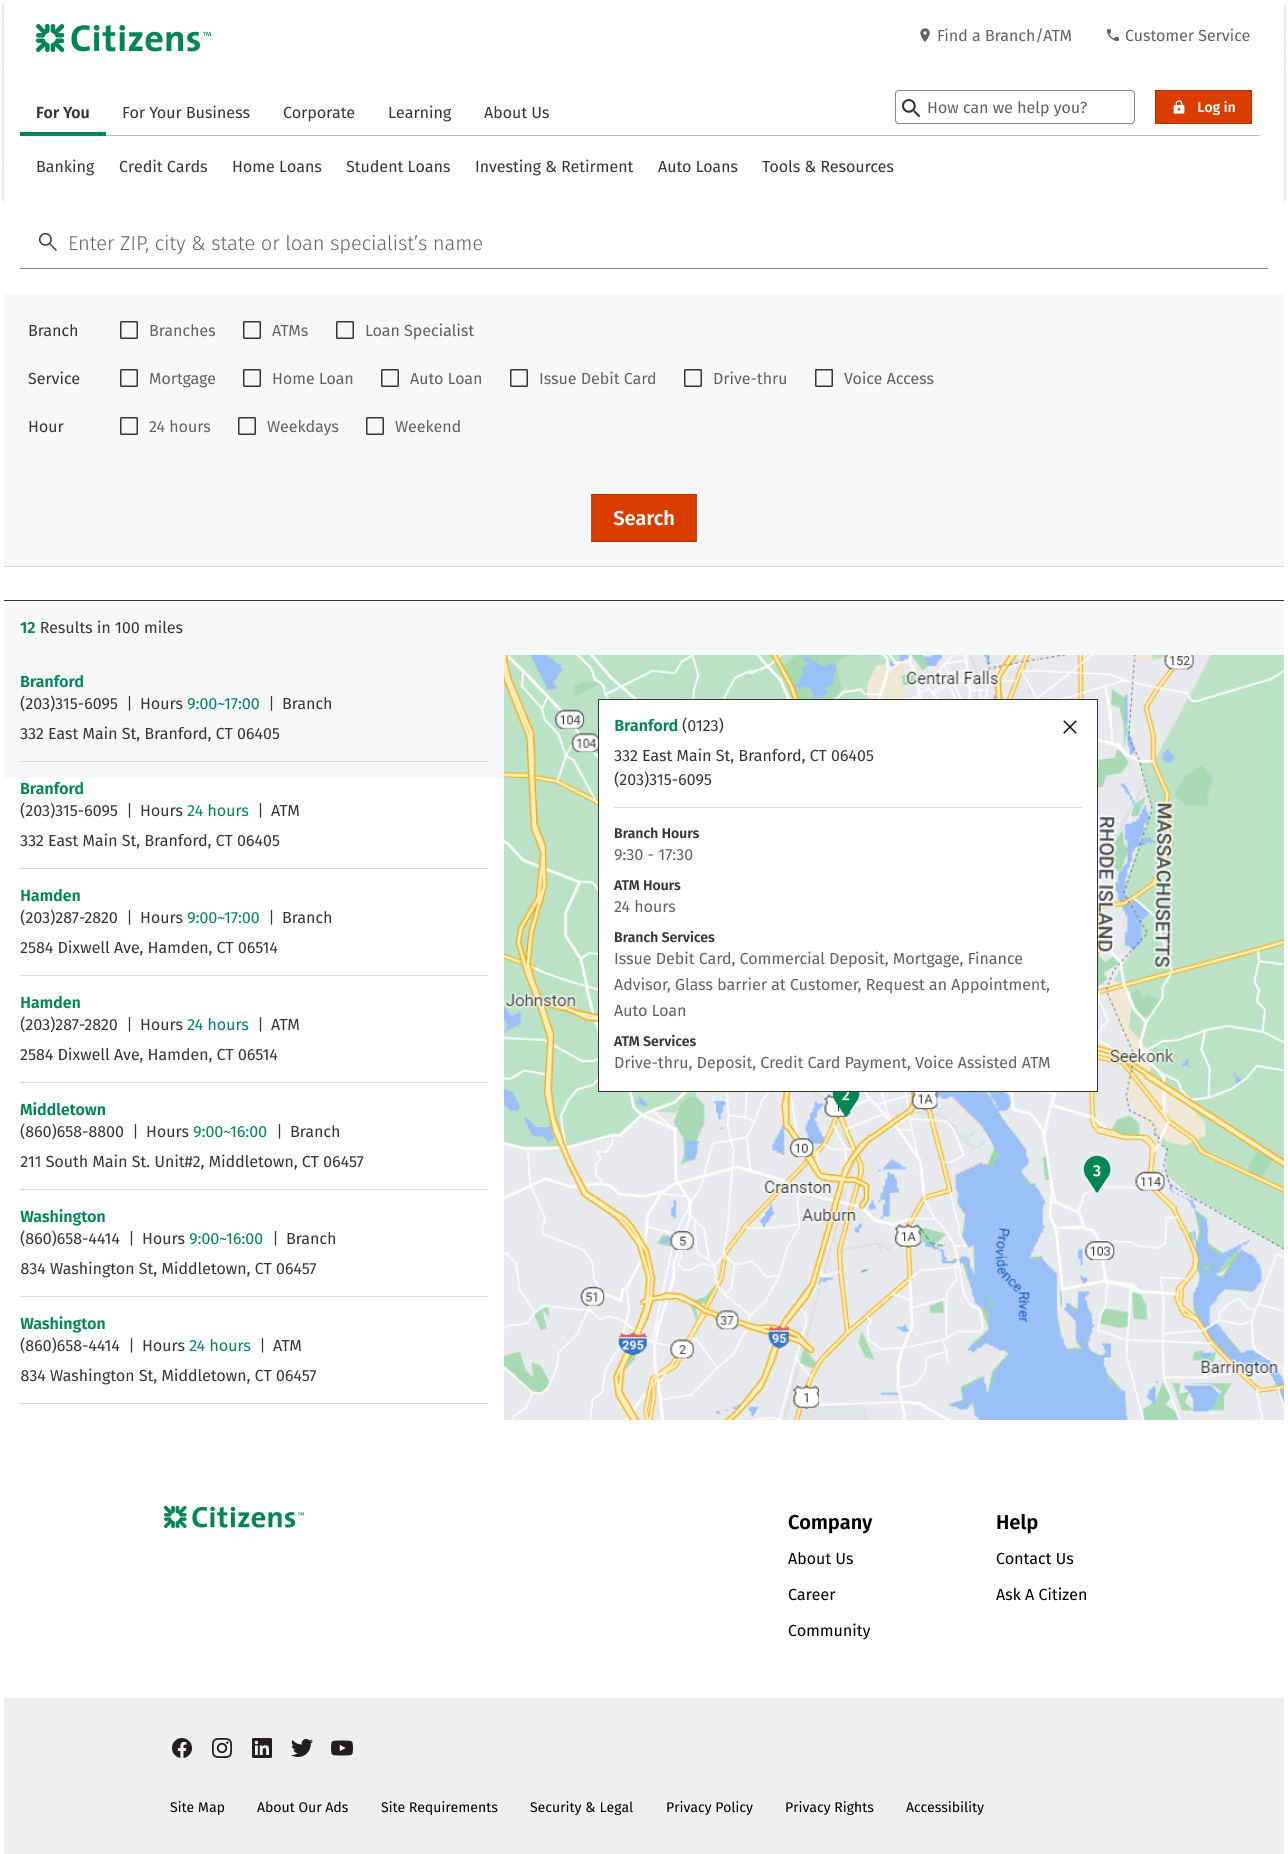The width and height of the screenshot is (1288, 1854).
Task: Enable the Drive-thru service filter
Action: coord(693,378)
